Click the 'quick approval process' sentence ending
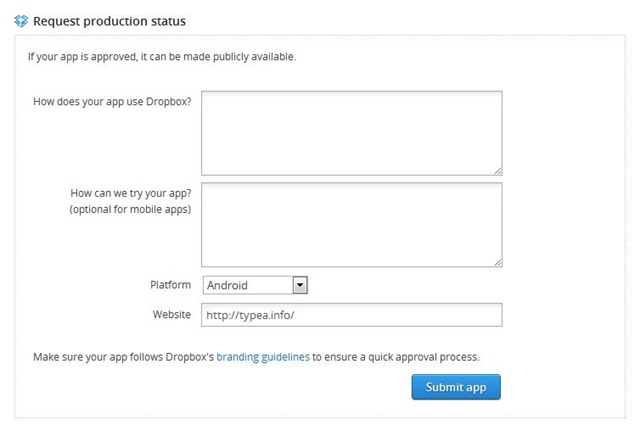This screenshot has height=431, width=640. 420,356
